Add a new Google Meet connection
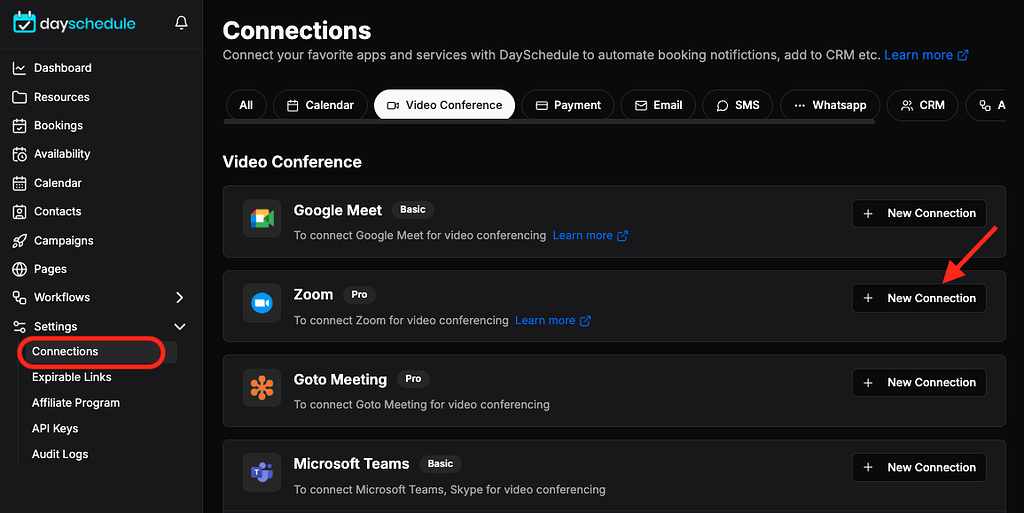1024x513 pixels. pos(919,213)
